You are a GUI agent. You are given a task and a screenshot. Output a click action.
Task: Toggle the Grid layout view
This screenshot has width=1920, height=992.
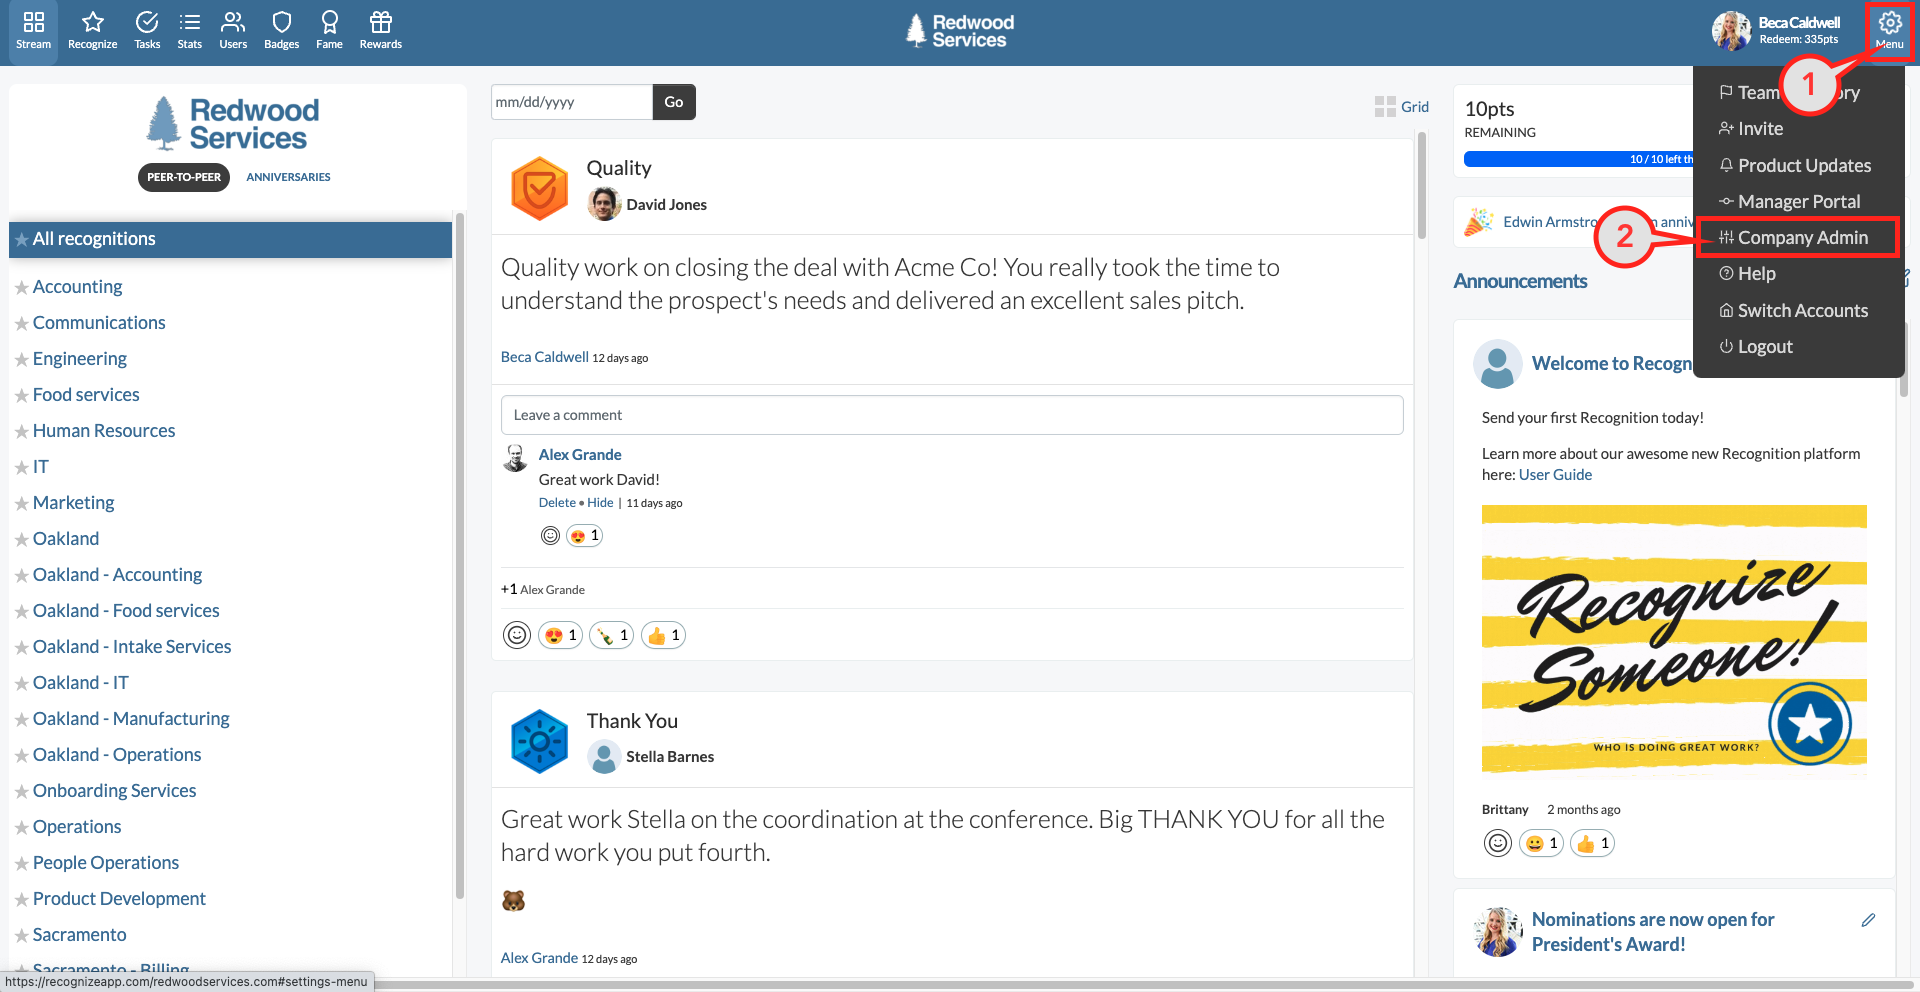point(1401,106)
